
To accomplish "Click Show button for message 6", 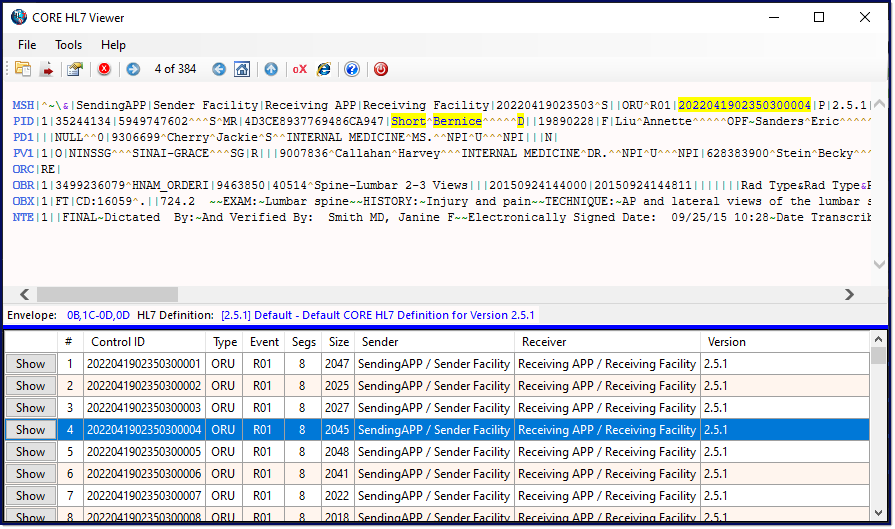I will [x=31, y=474].
